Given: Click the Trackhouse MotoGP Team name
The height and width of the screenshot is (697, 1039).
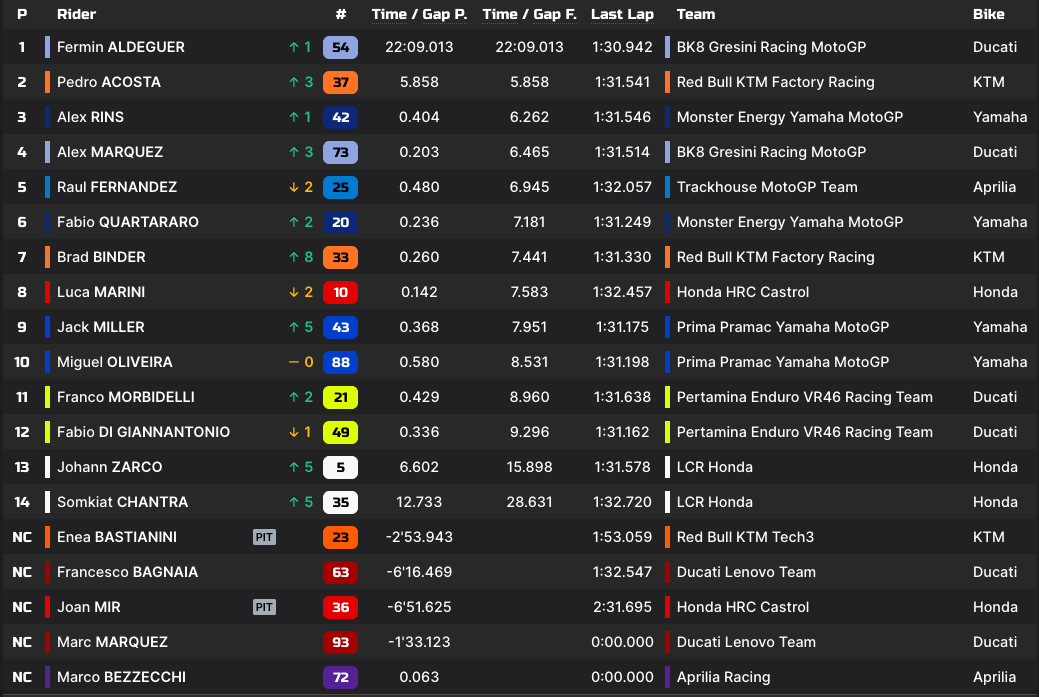Looking at the screenshot, I should click(x=766, y=187).
